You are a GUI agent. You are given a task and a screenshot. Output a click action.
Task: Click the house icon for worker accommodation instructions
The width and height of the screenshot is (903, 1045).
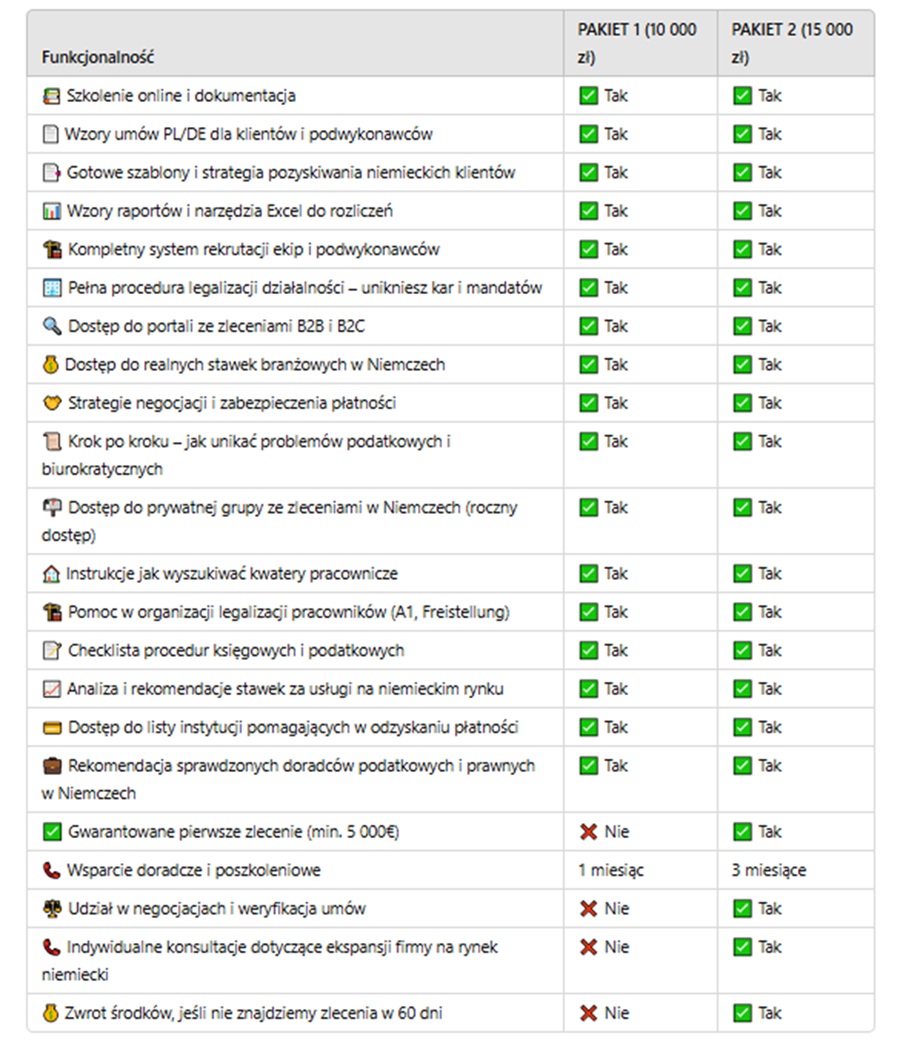52,574
